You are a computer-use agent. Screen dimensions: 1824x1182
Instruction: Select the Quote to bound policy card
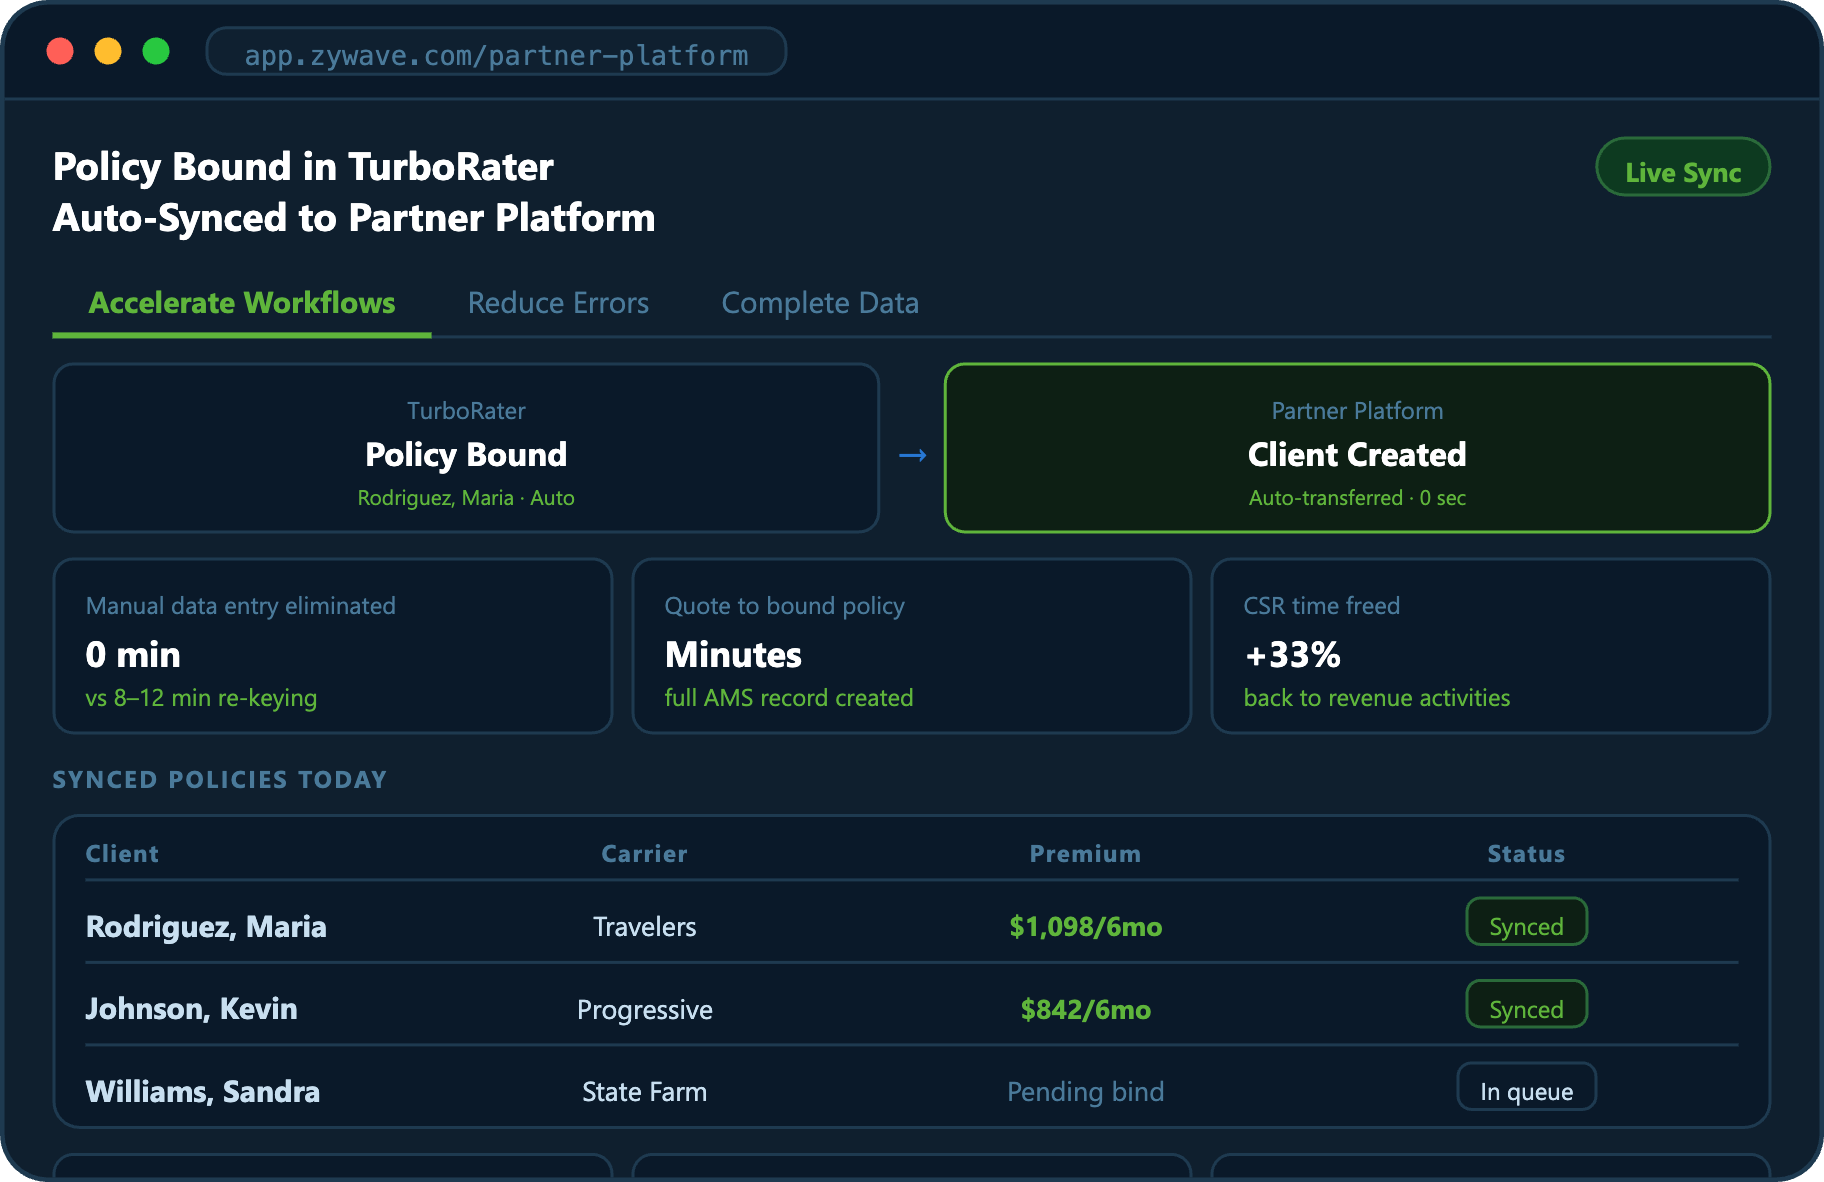click(x=911, y=646)
